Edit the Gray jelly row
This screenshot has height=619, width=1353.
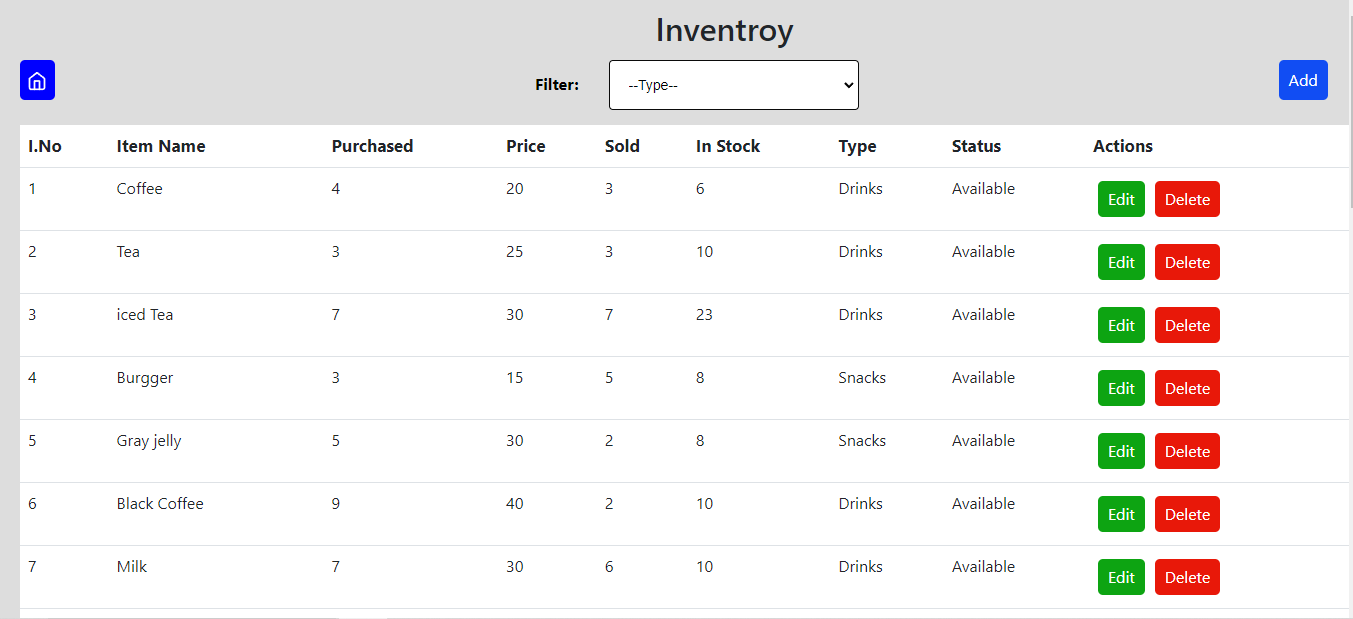(1121, 451)
